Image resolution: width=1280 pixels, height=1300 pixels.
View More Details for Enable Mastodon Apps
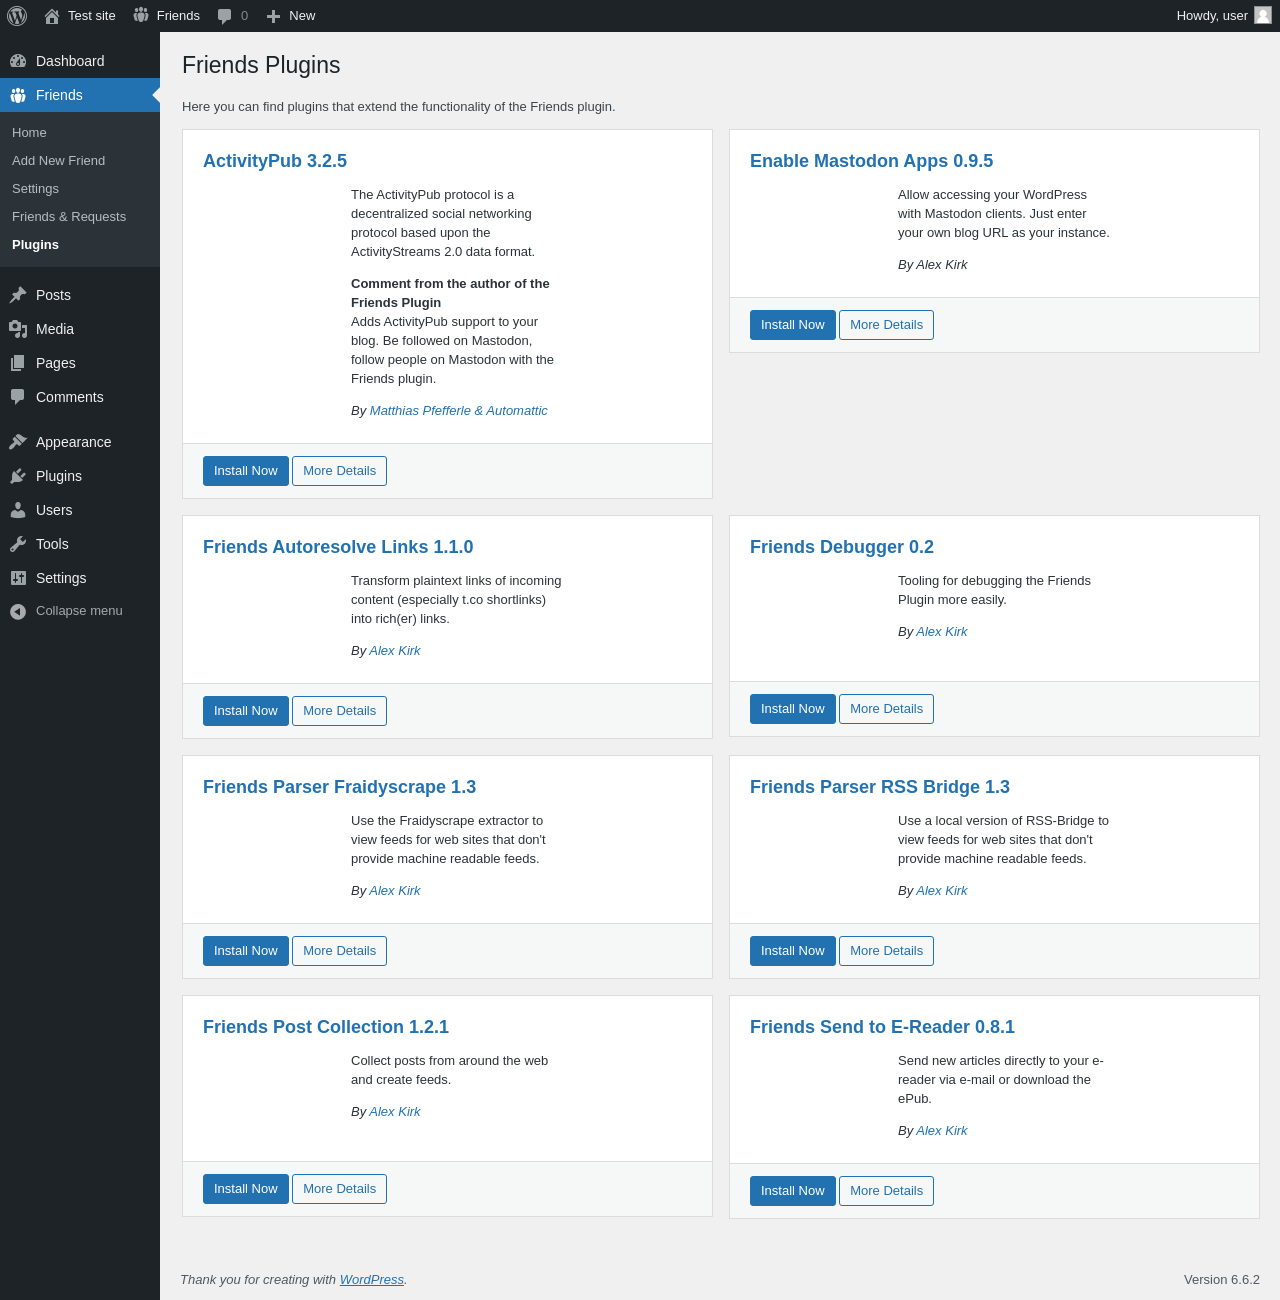point(886,325)
